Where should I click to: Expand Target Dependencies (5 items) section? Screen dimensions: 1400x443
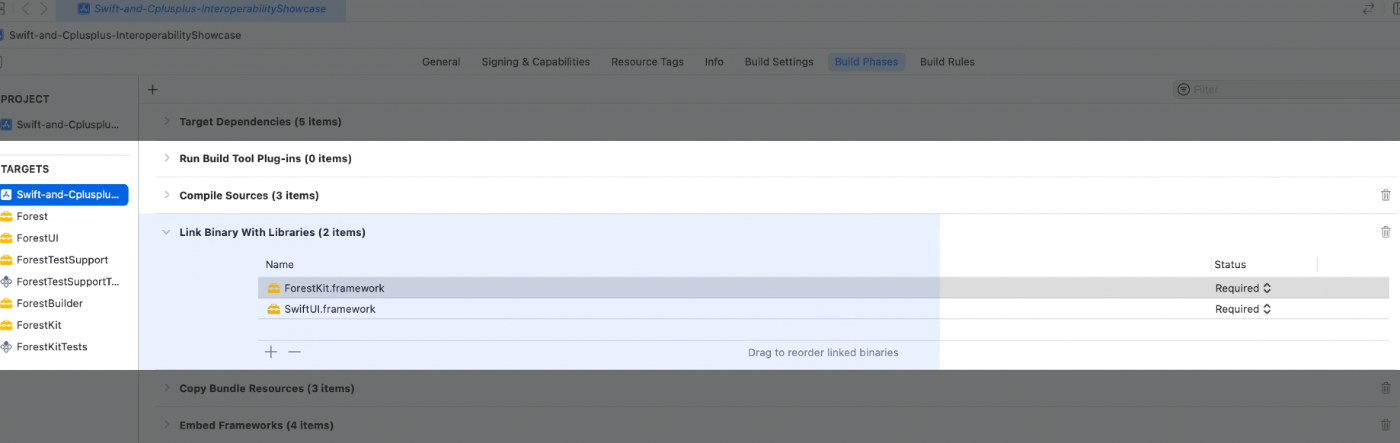coord(167,122)
